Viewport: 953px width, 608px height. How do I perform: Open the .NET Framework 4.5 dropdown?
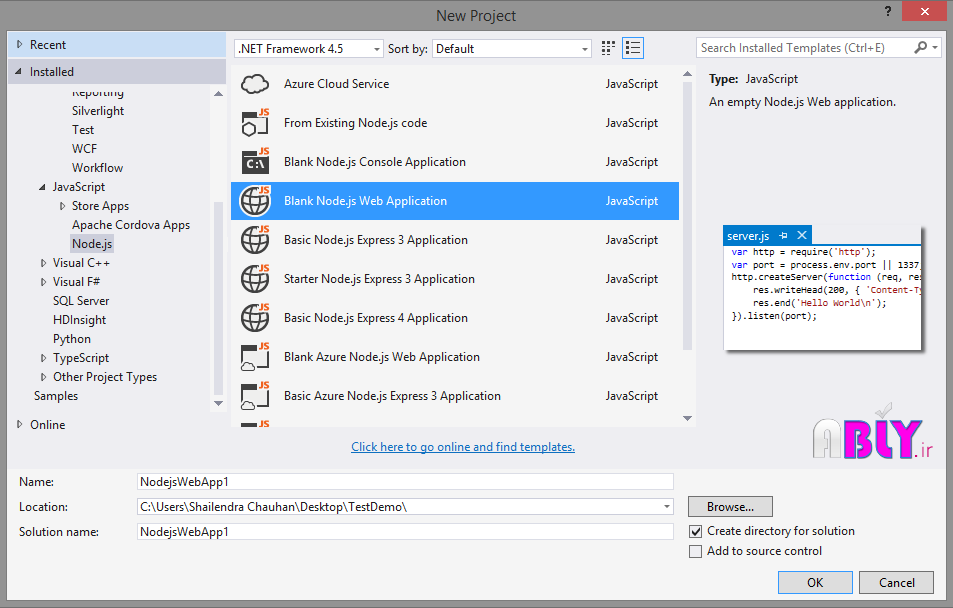coord(309,49)
